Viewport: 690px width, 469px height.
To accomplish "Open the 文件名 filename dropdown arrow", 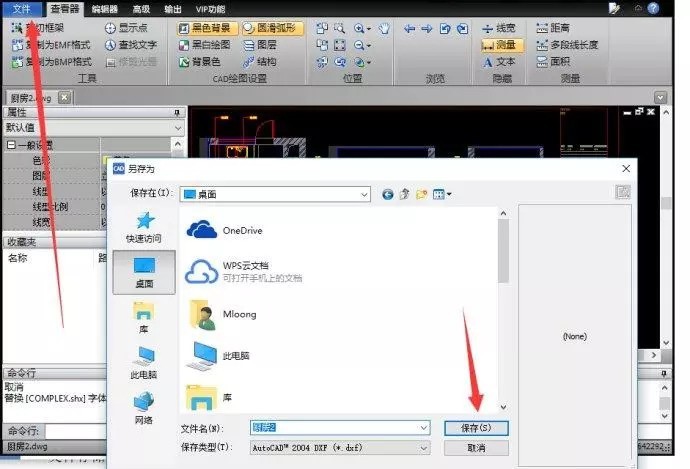I will pos(423,428).
